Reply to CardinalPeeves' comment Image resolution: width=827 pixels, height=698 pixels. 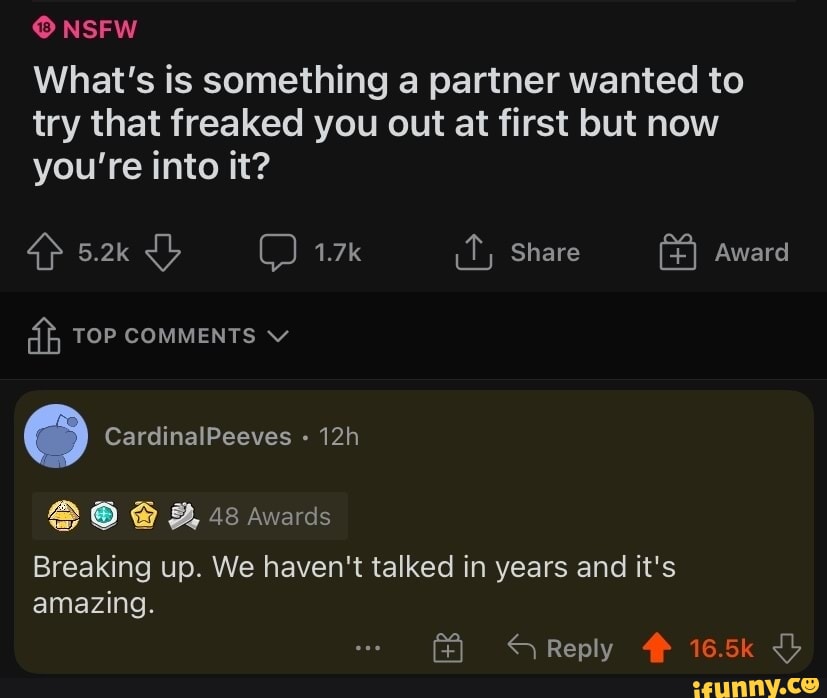[560, 648]
